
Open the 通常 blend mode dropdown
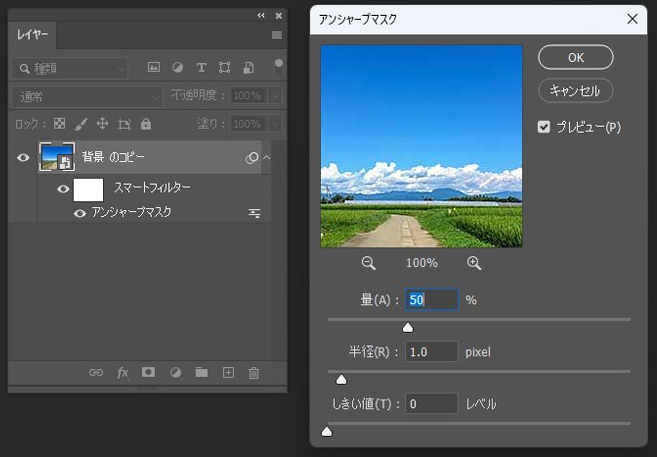87,97
